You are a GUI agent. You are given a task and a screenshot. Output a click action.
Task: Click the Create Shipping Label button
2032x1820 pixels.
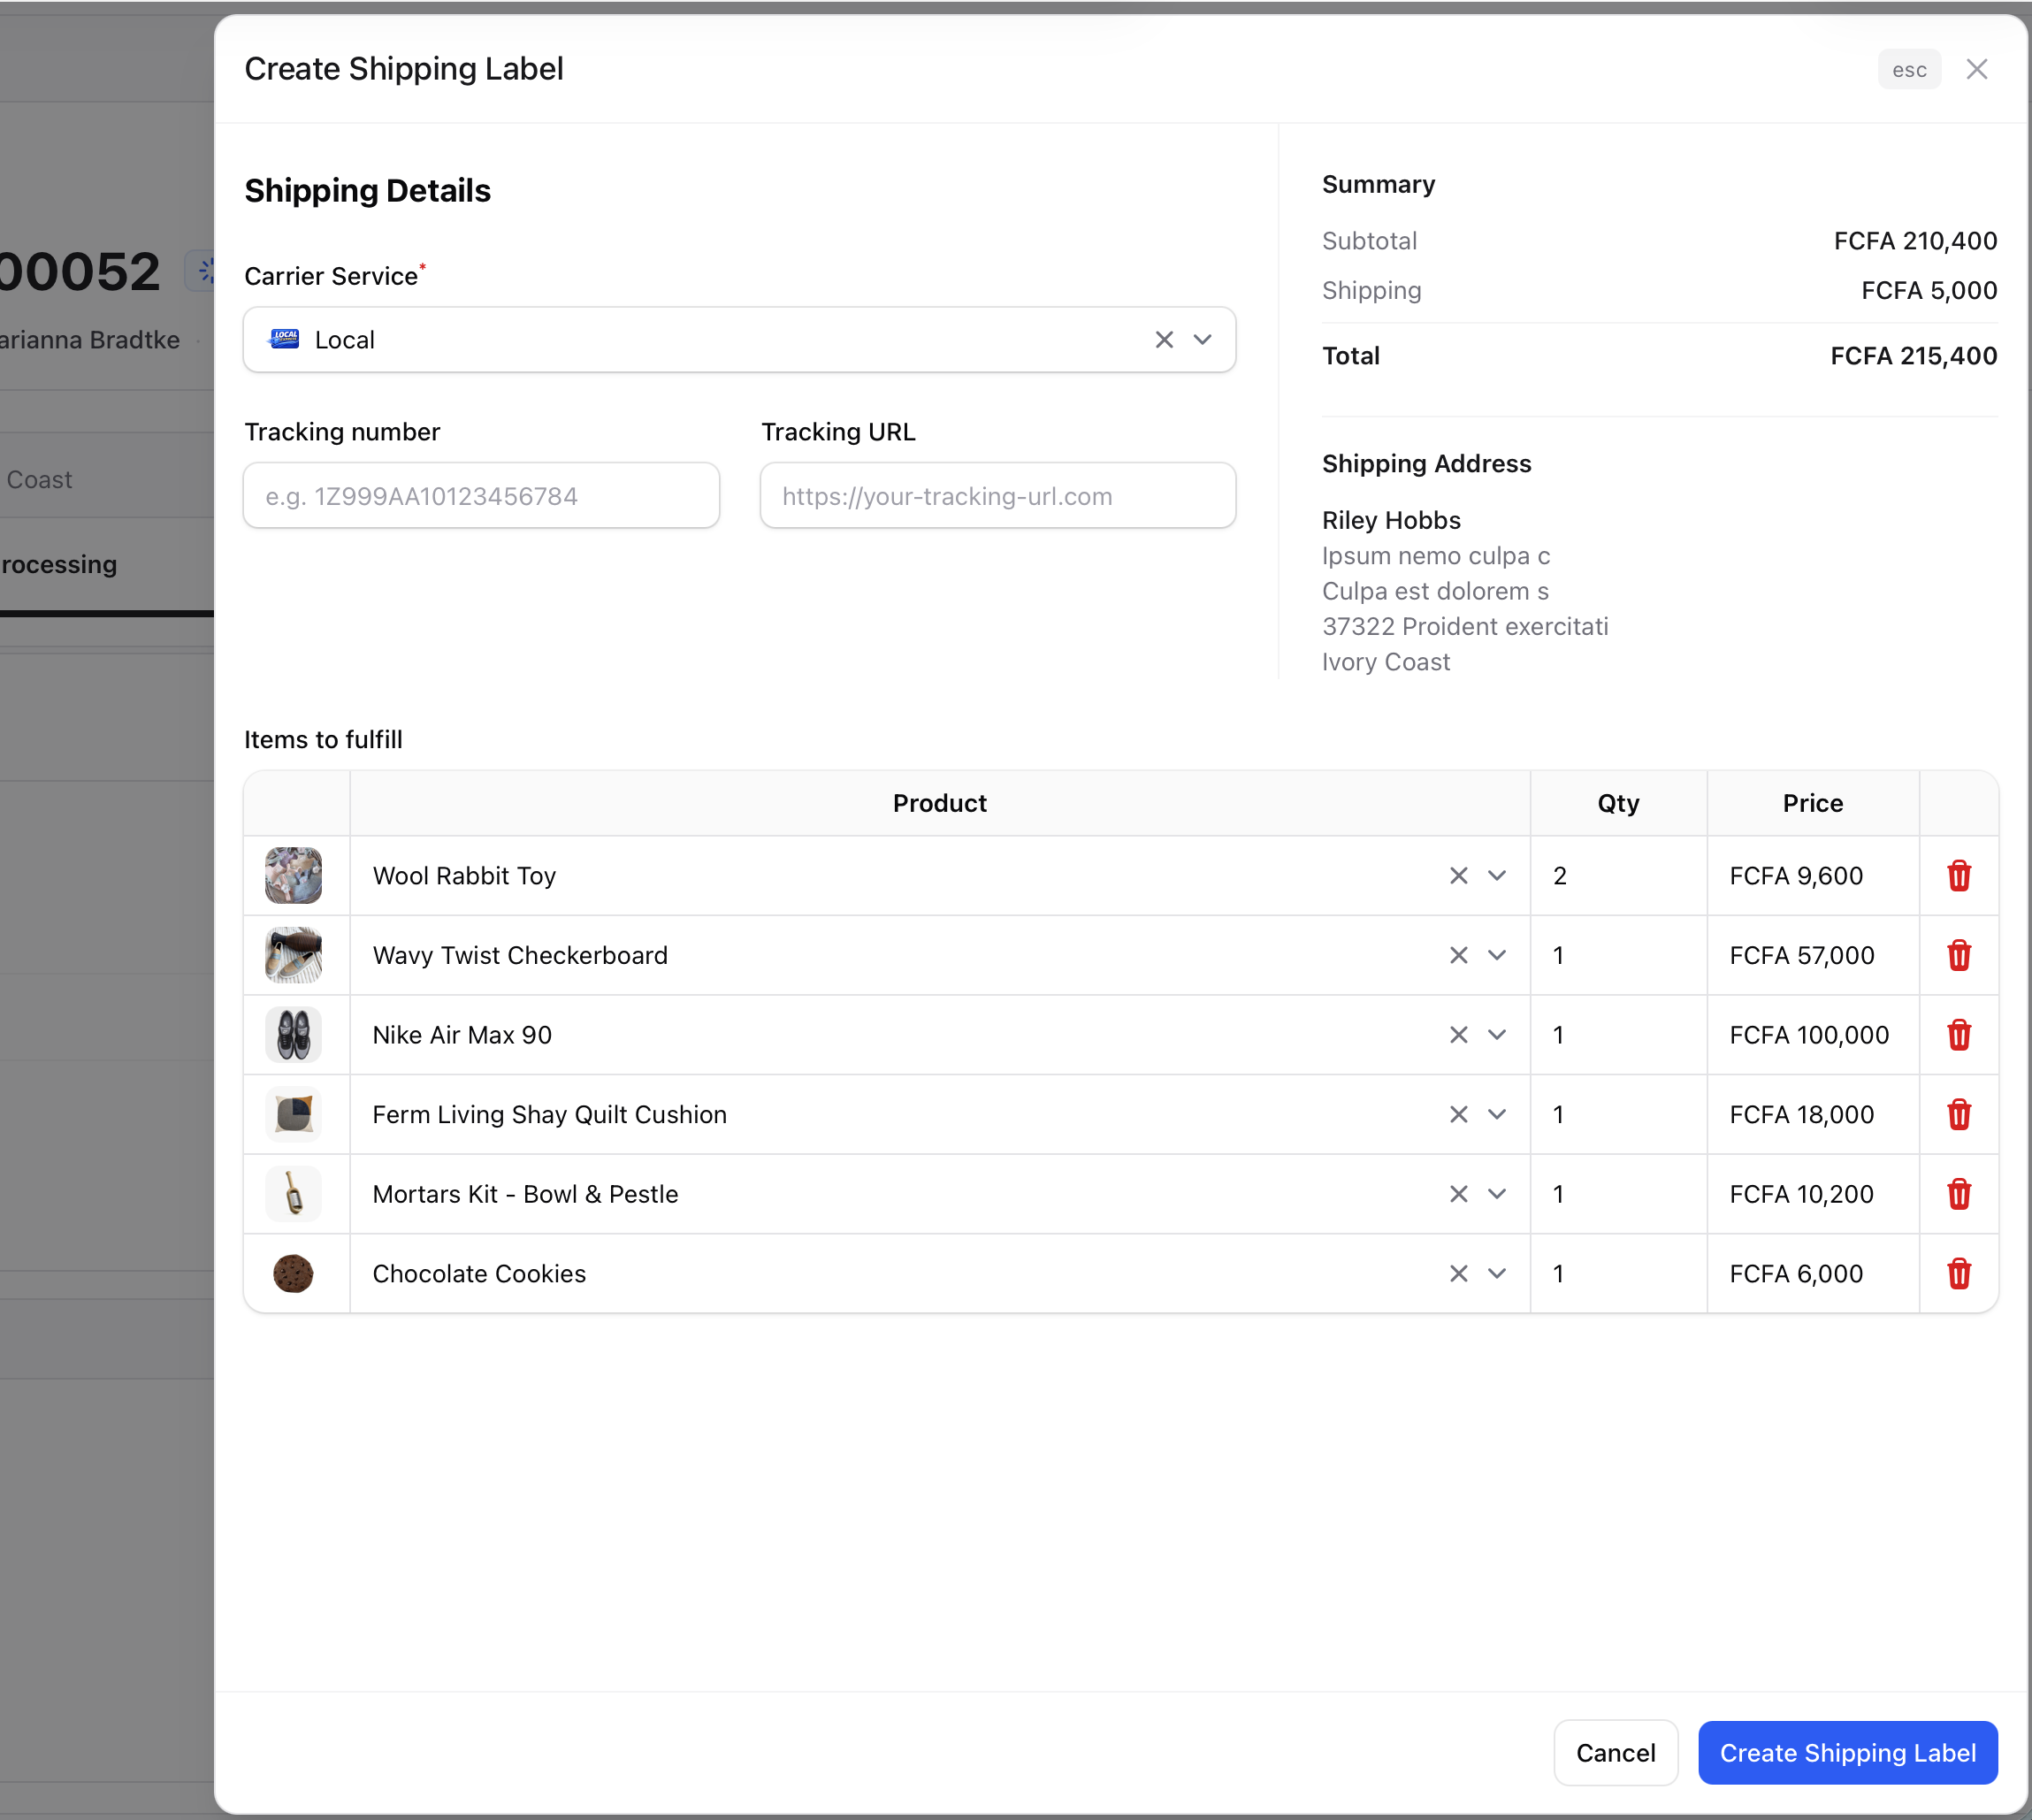click(x=1847, y=1753)
